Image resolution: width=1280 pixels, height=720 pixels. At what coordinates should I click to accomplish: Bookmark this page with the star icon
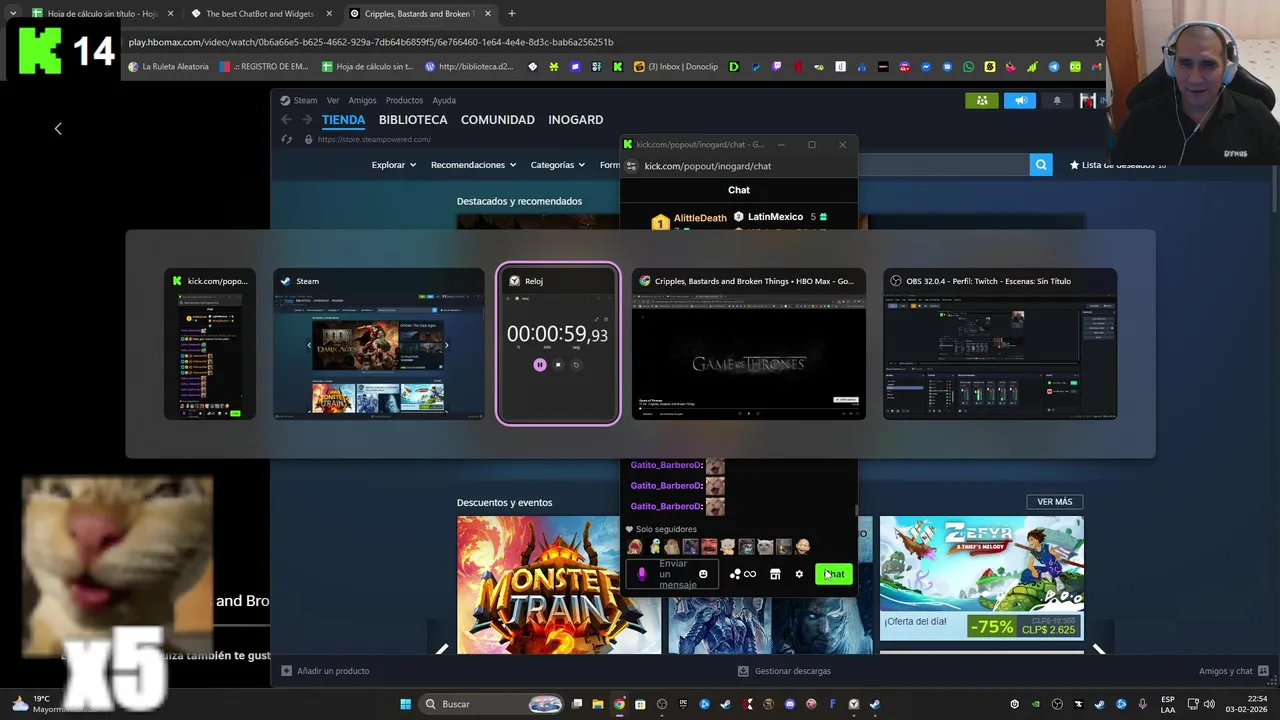coord(1100,42)
